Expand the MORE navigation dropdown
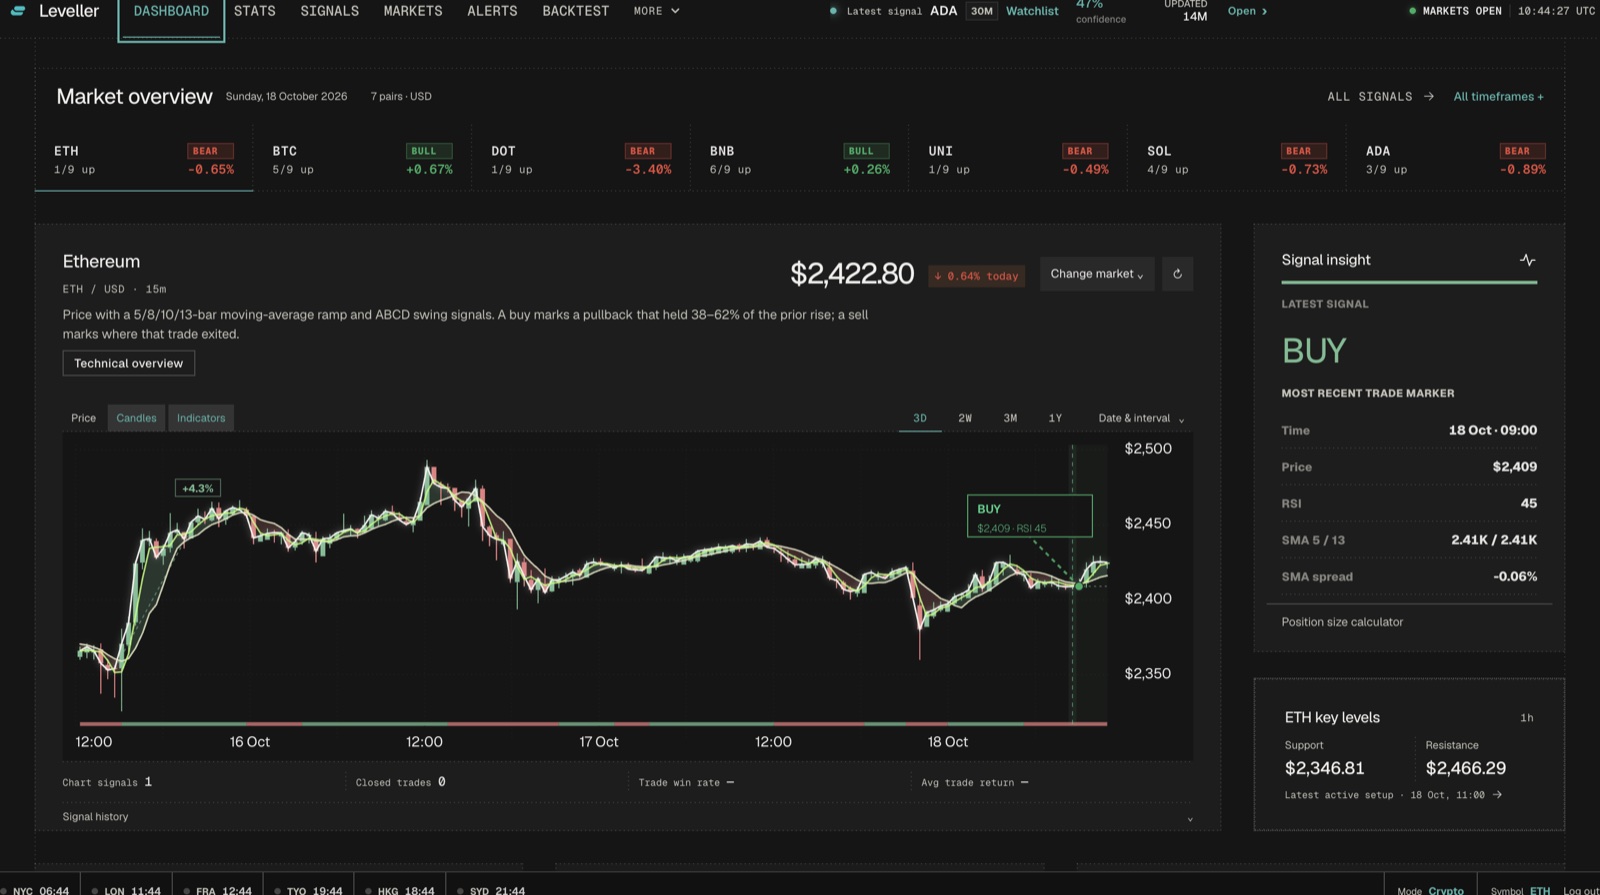Screen dimensions: 1600x895 click(x=656, y=11)
